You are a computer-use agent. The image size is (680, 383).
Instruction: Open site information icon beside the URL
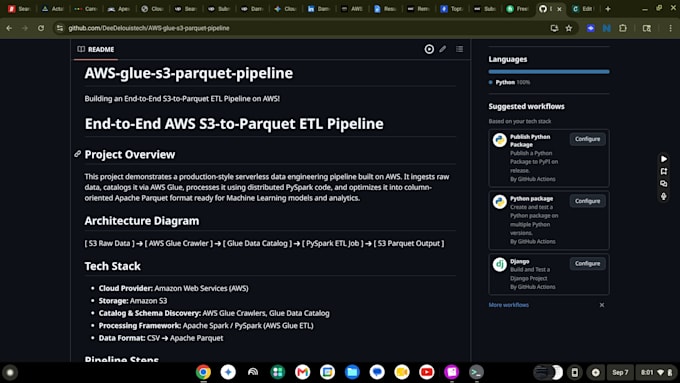pos(60,28)
